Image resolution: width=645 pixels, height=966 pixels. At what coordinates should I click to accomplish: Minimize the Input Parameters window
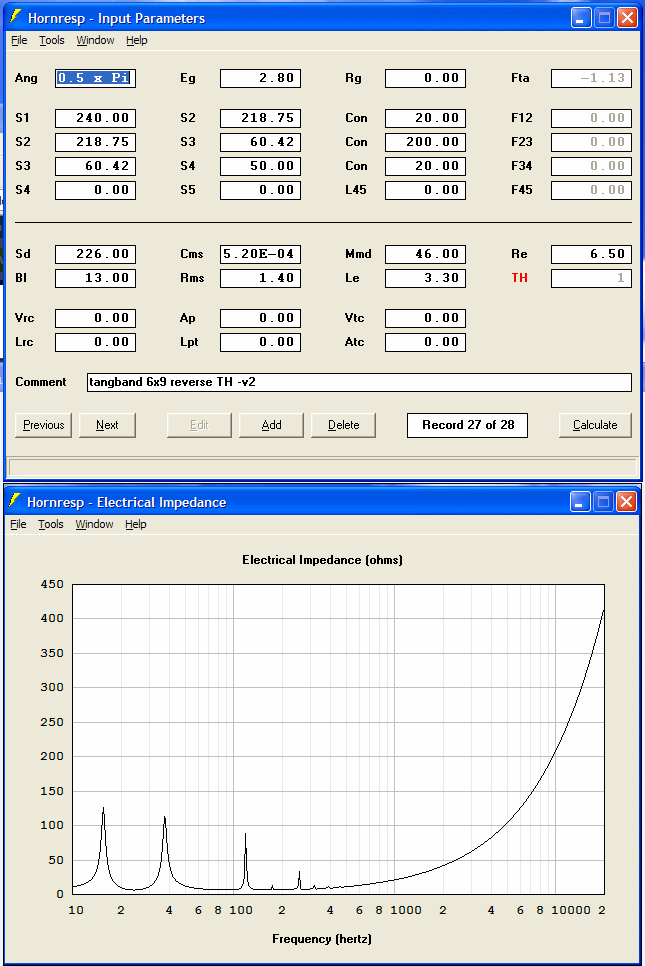click(x=581, y=18)
